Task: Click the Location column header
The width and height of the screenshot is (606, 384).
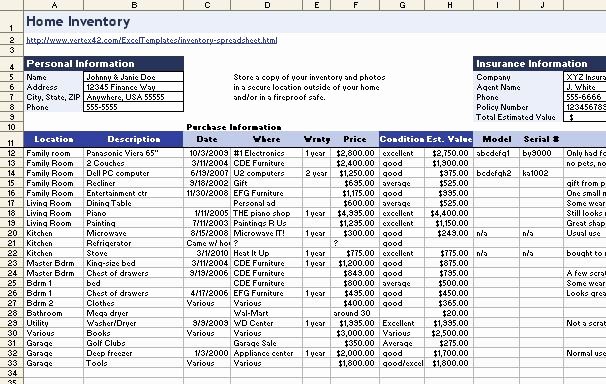Action: (x=54, y=139)
